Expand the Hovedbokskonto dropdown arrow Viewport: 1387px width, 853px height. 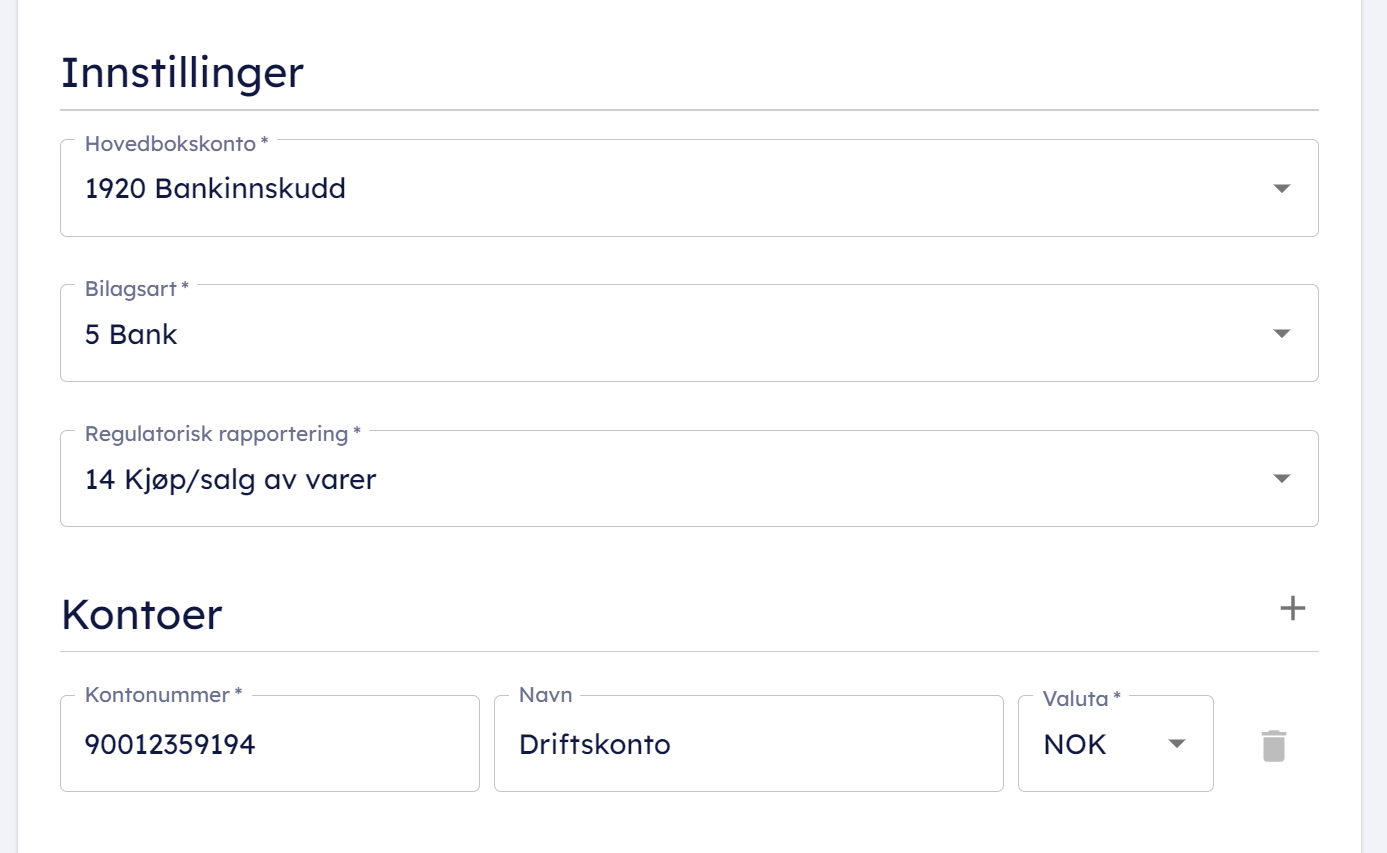pos(1281,189)
